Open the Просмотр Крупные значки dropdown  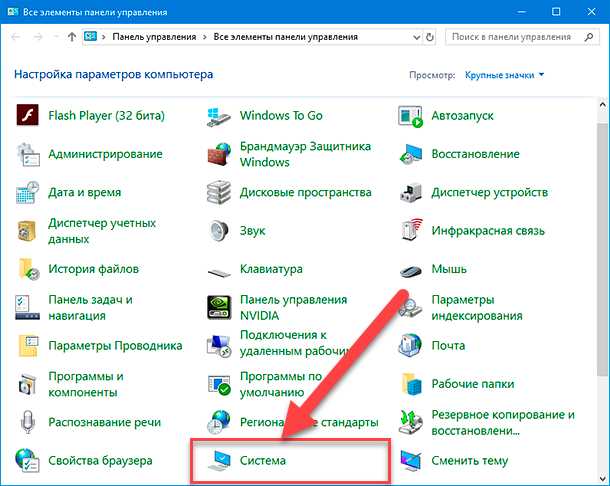point(504,75)
